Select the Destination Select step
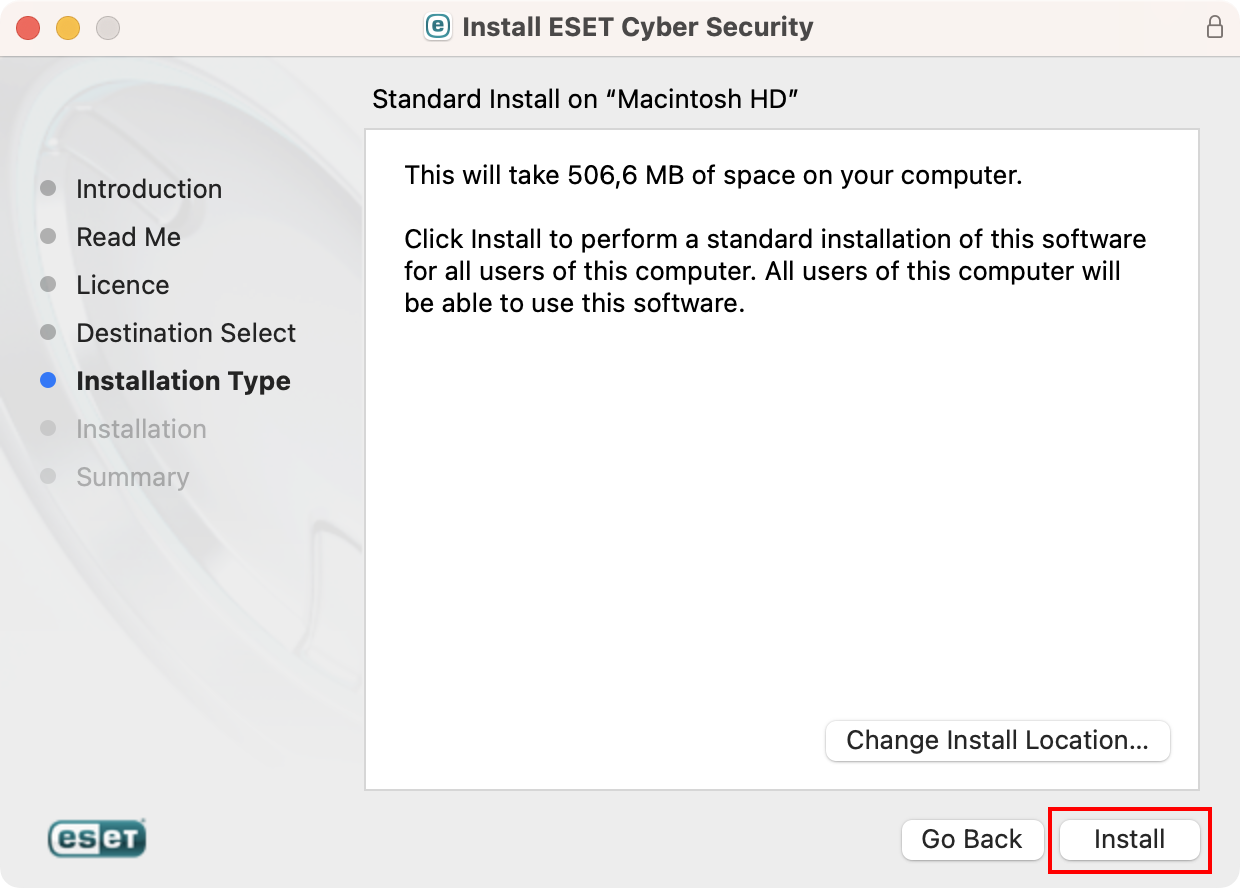 tap(186, 333)
